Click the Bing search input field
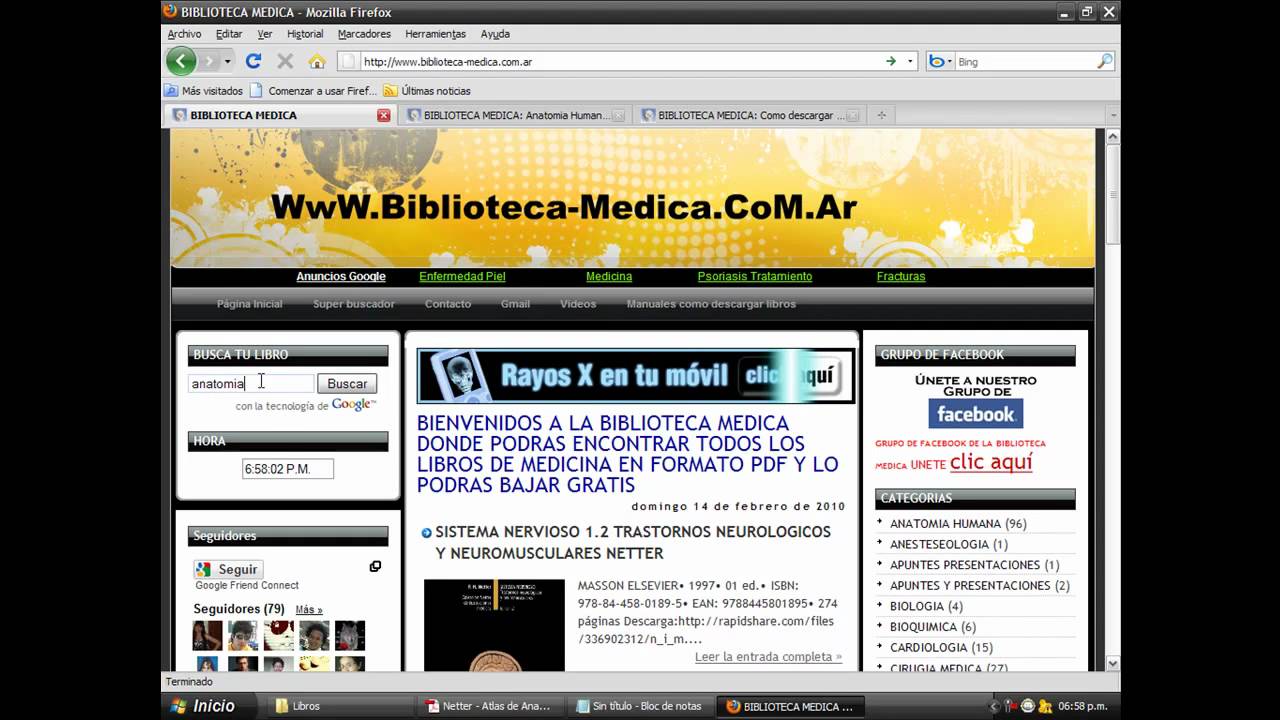The image size is (1280, 720). click(x=1025, y=61)
